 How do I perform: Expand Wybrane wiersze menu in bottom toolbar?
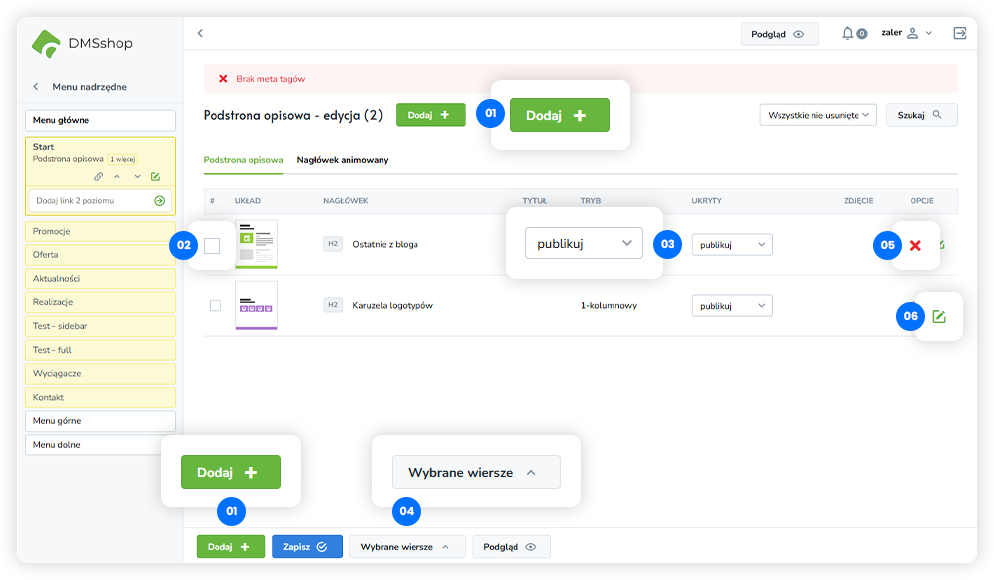[407, 547]
